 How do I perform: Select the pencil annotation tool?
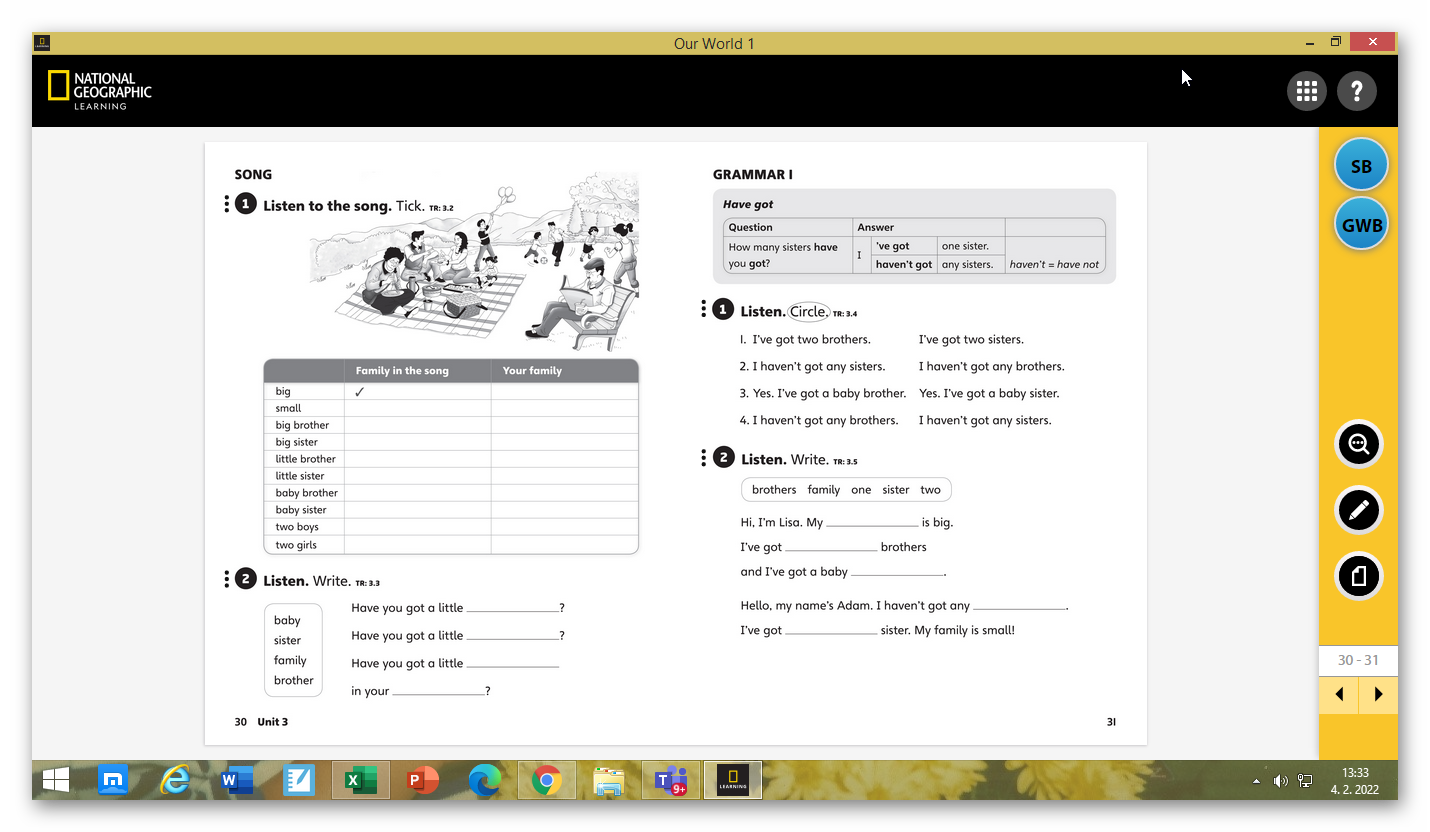coord(1358,510)
